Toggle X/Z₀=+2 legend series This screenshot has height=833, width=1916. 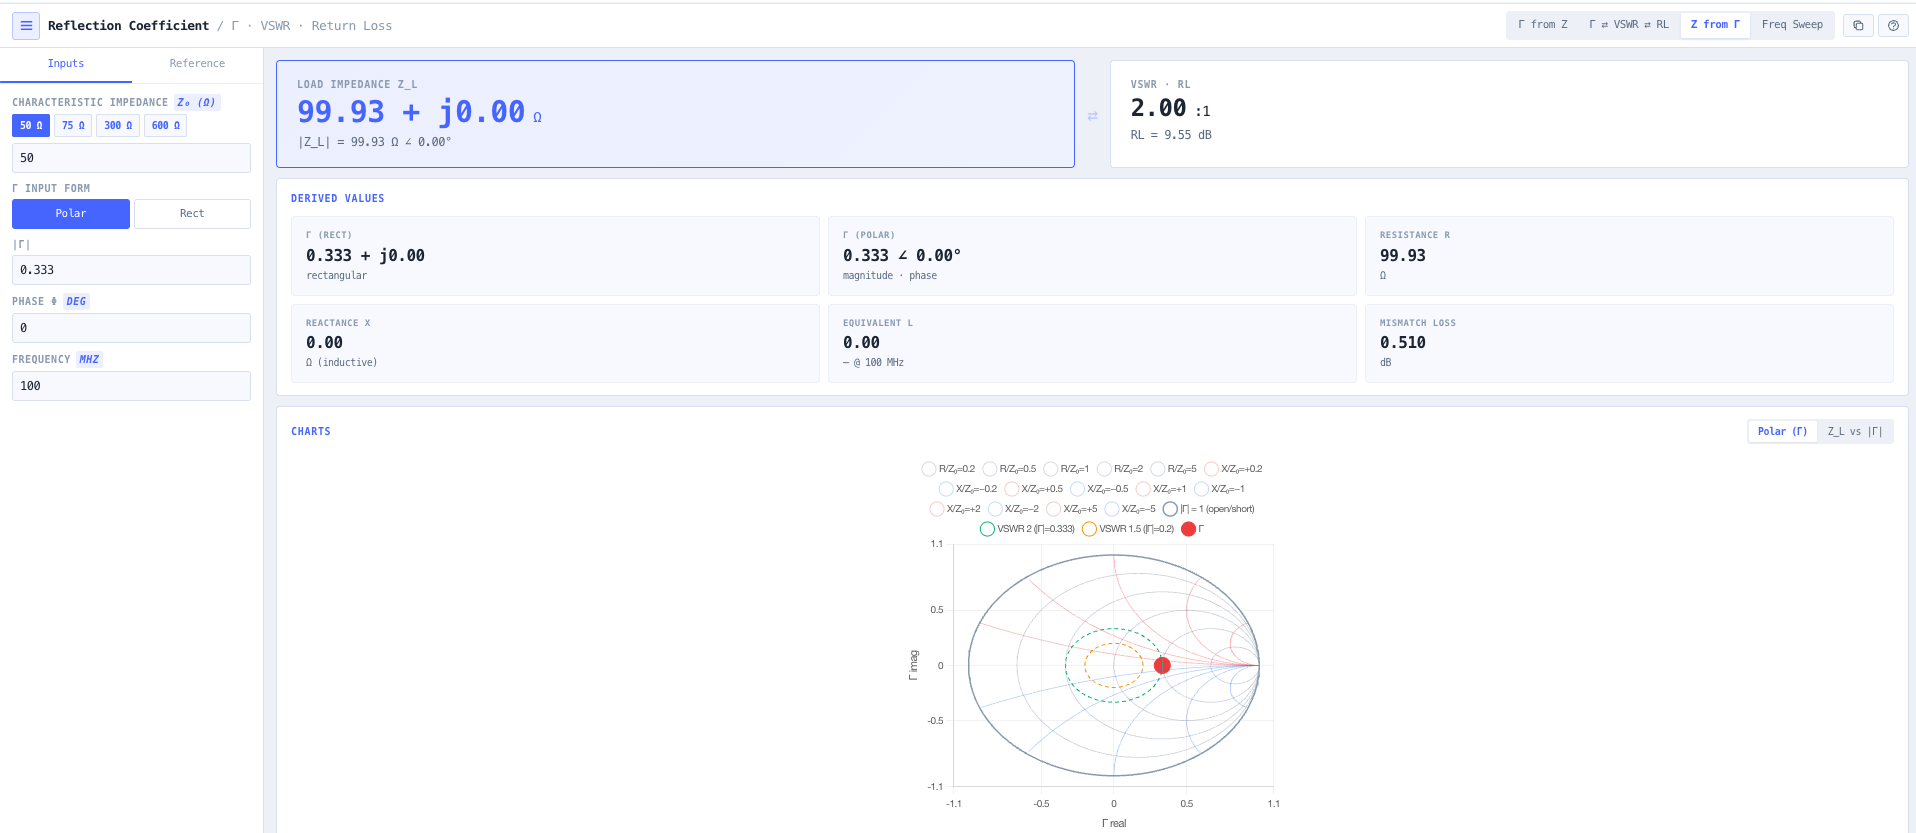pyautogui.click(x=955, y=509)
